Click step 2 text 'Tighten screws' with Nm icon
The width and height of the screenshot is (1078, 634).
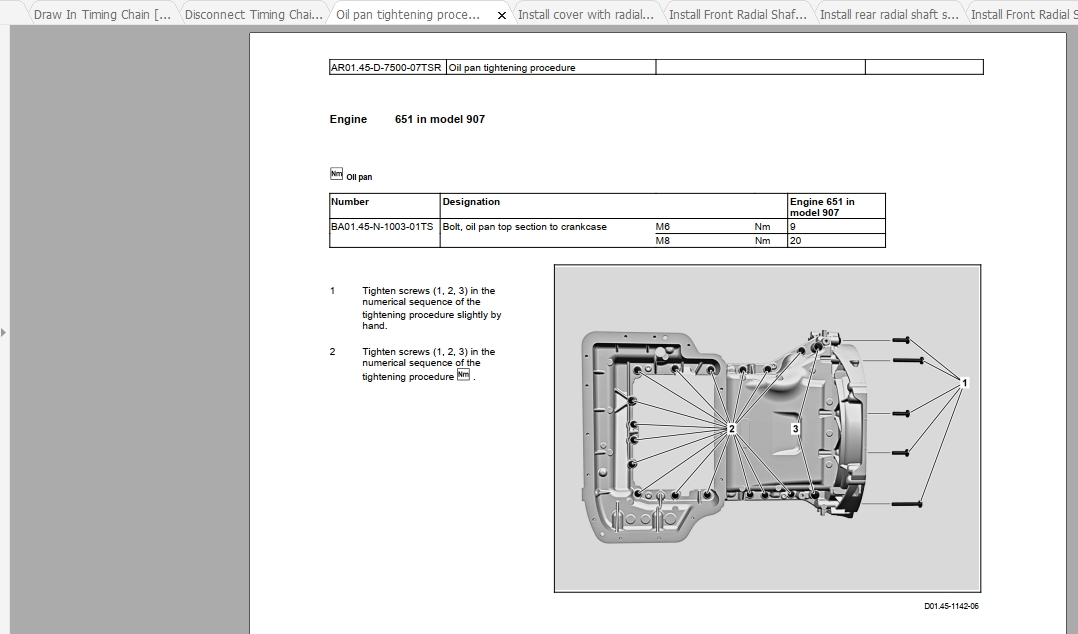click(x=429, y=364)
